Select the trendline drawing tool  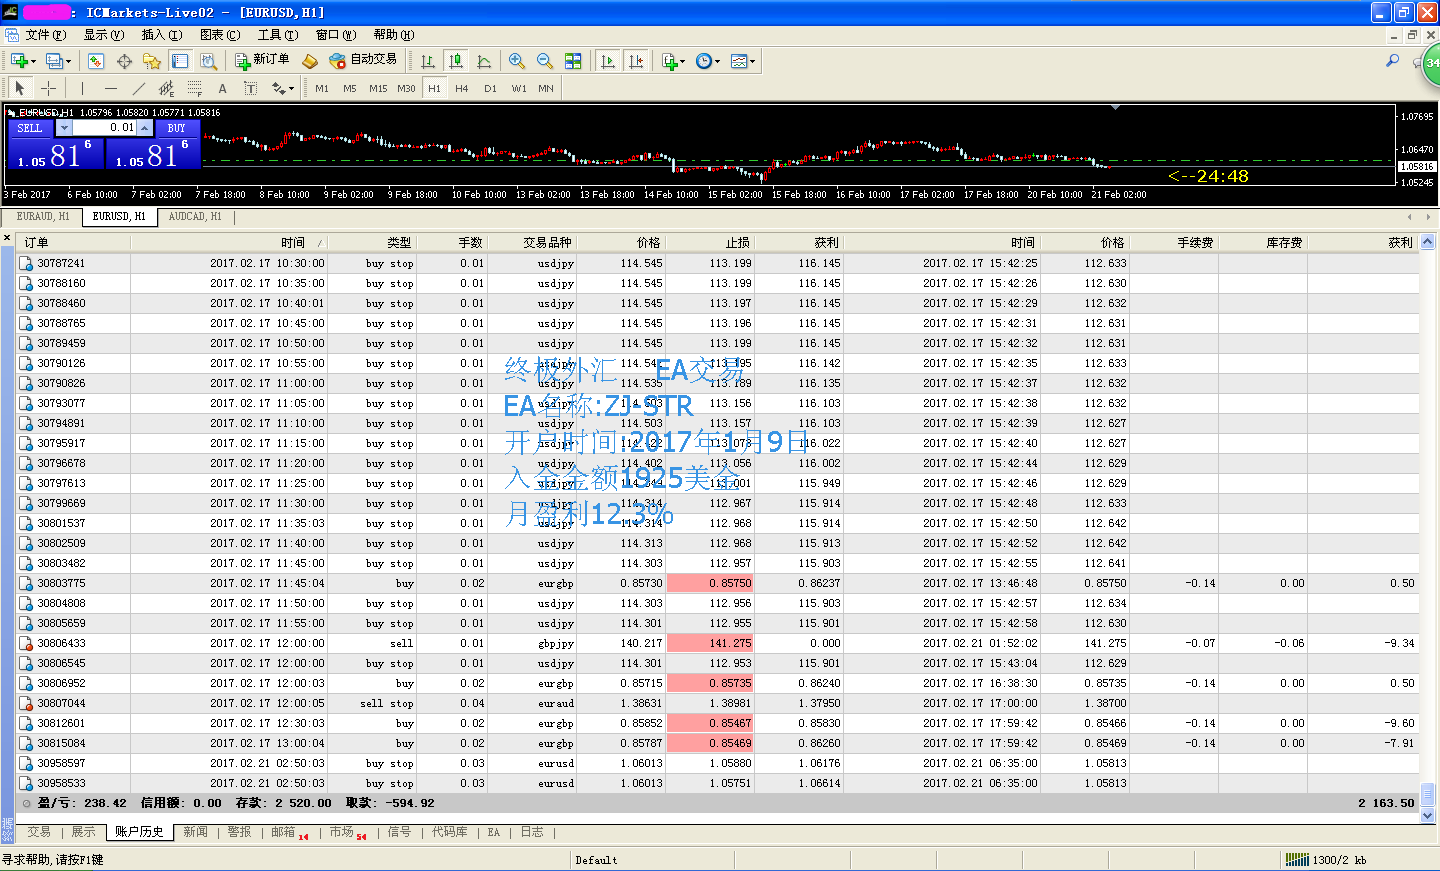coord(139,88)
